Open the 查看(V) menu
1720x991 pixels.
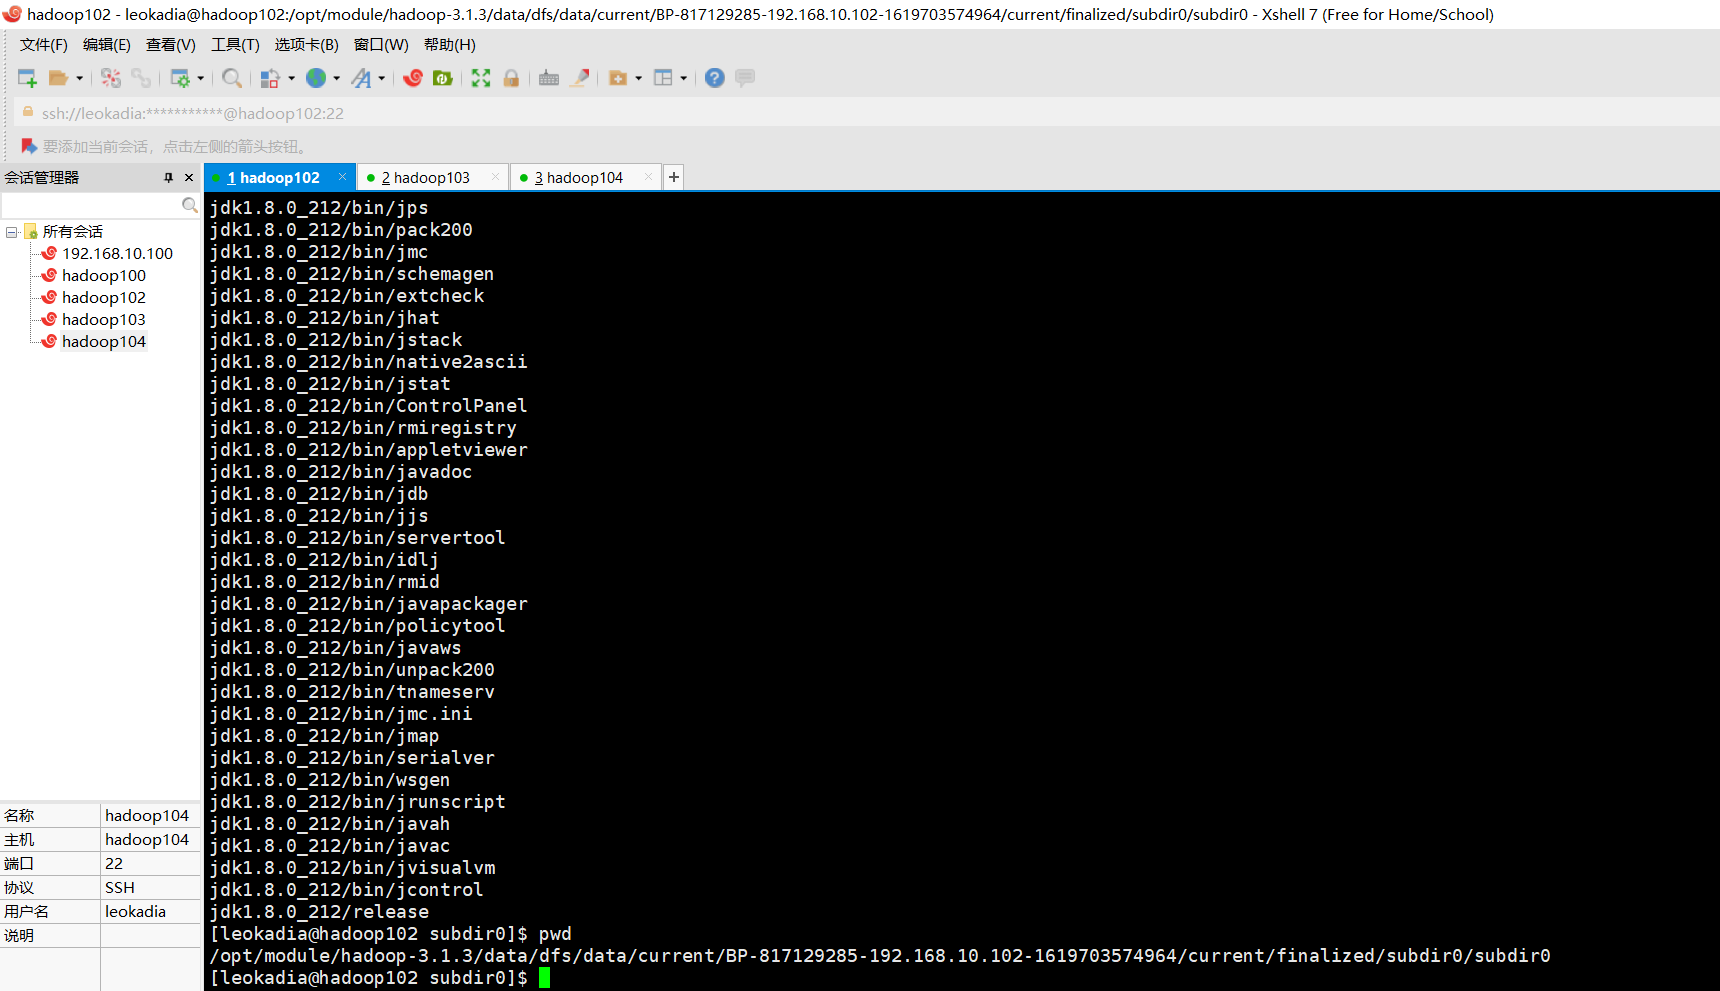tap(171, 45)
